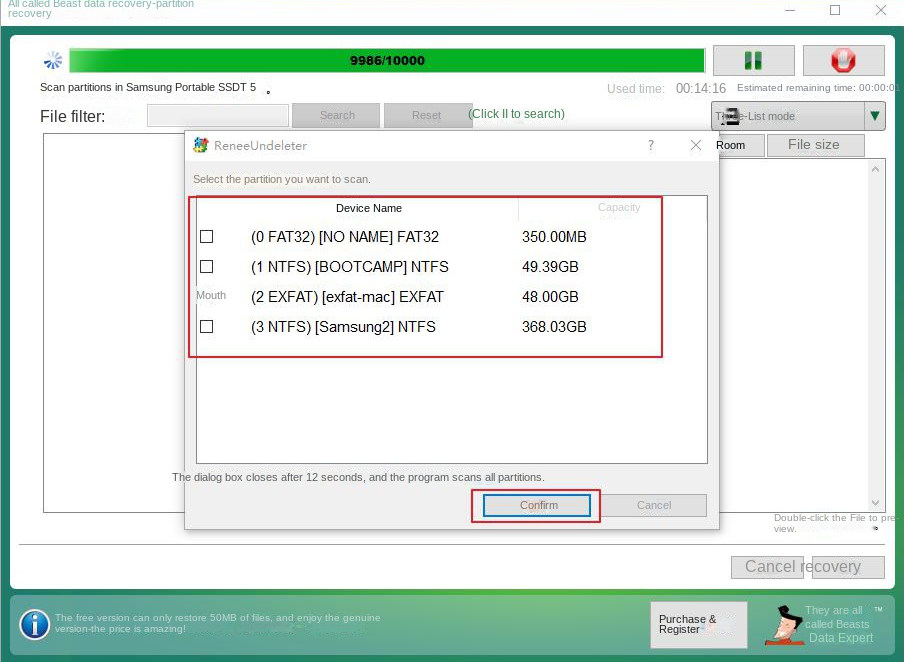Pause the scan using the pause icon
904x662 pixels.
coord(753,59)
